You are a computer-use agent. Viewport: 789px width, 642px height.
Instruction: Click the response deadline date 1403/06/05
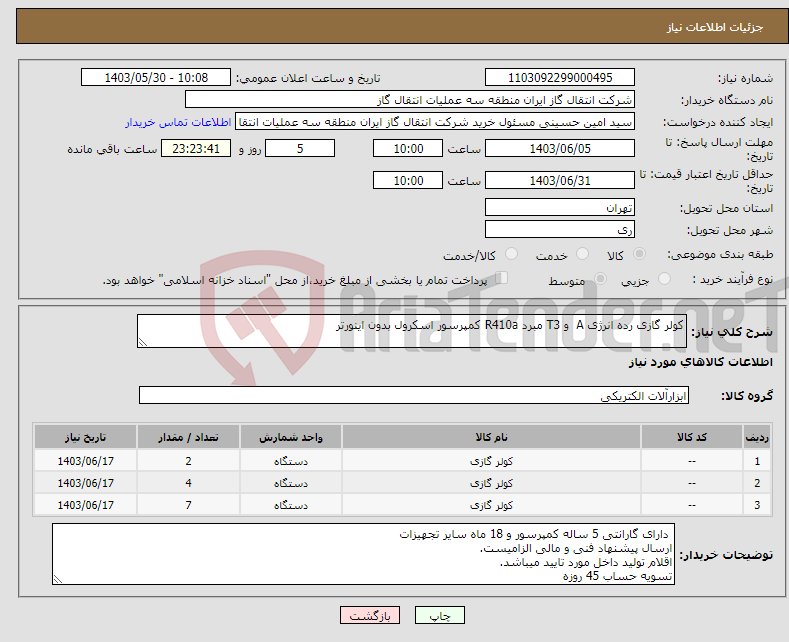(x=560, y=148)
